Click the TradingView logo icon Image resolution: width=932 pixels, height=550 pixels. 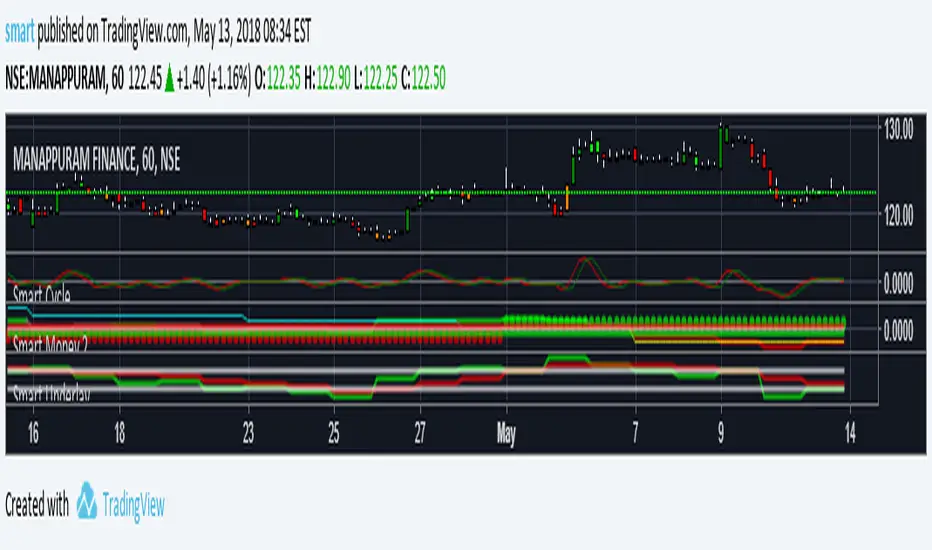coord(87,501)
